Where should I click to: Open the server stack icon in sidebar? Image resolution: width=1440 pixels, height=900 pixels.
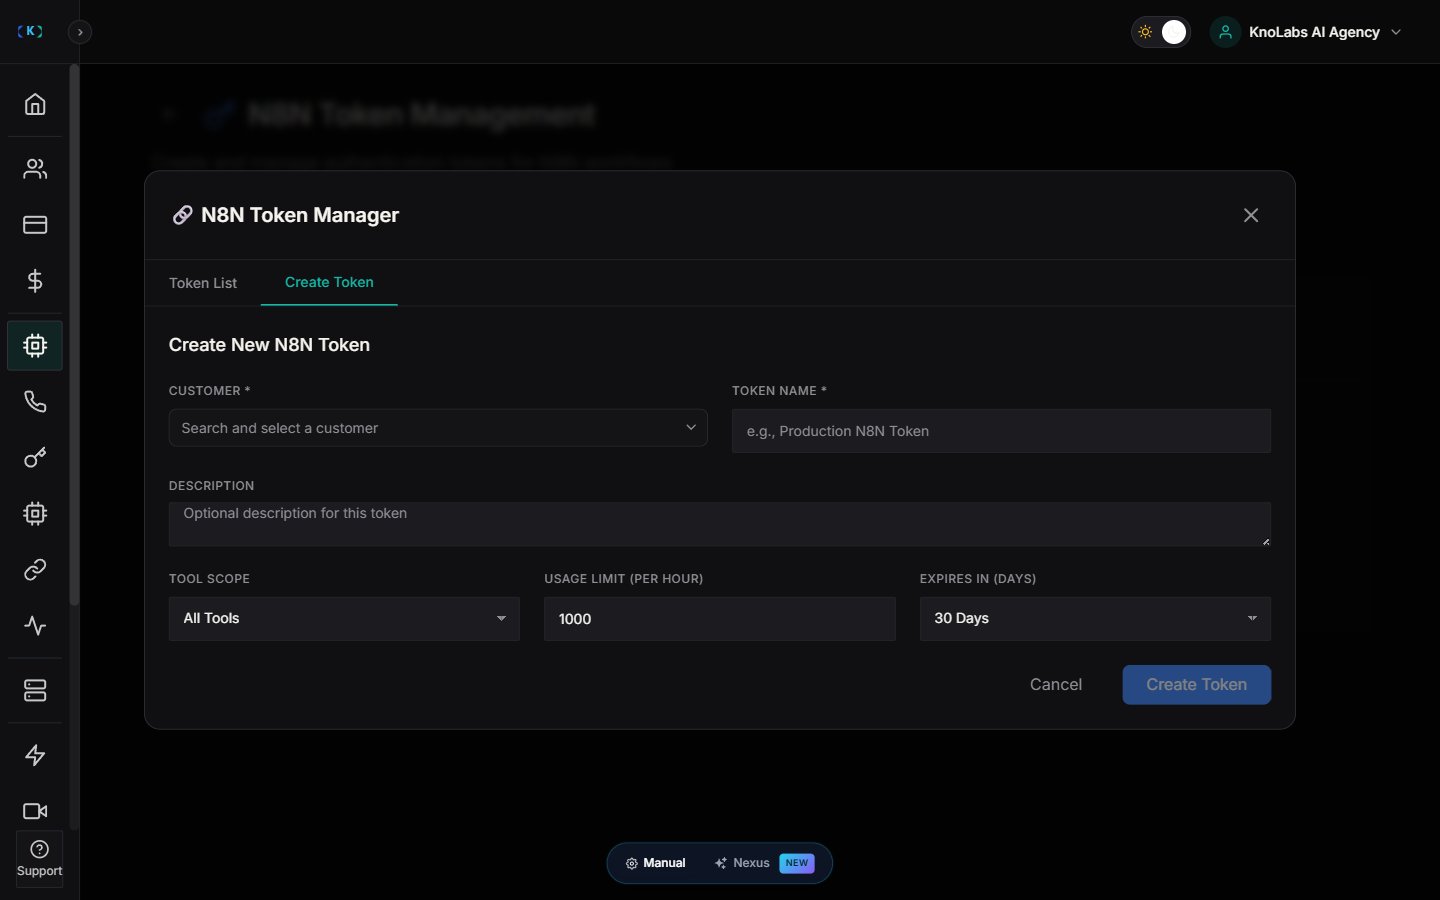tap(35, 691)
